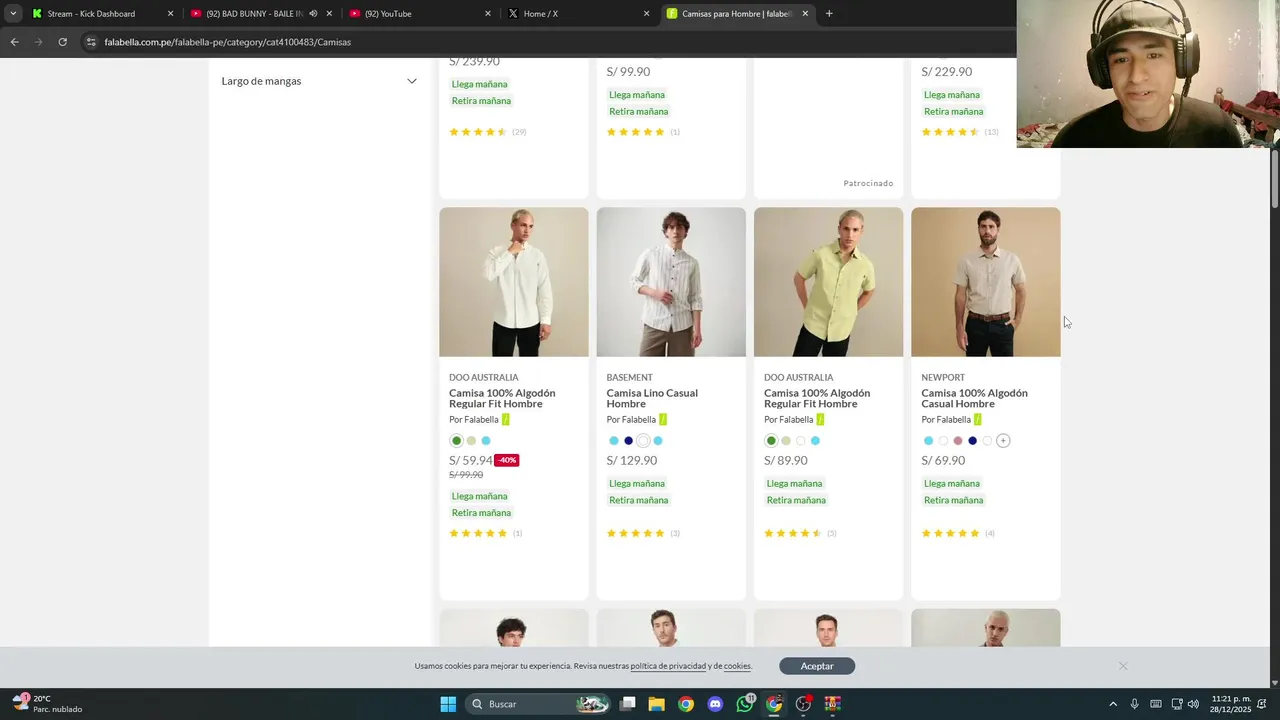Reload the page with the refresh icon
The image size is (1280, 720).
coord(62,42)
